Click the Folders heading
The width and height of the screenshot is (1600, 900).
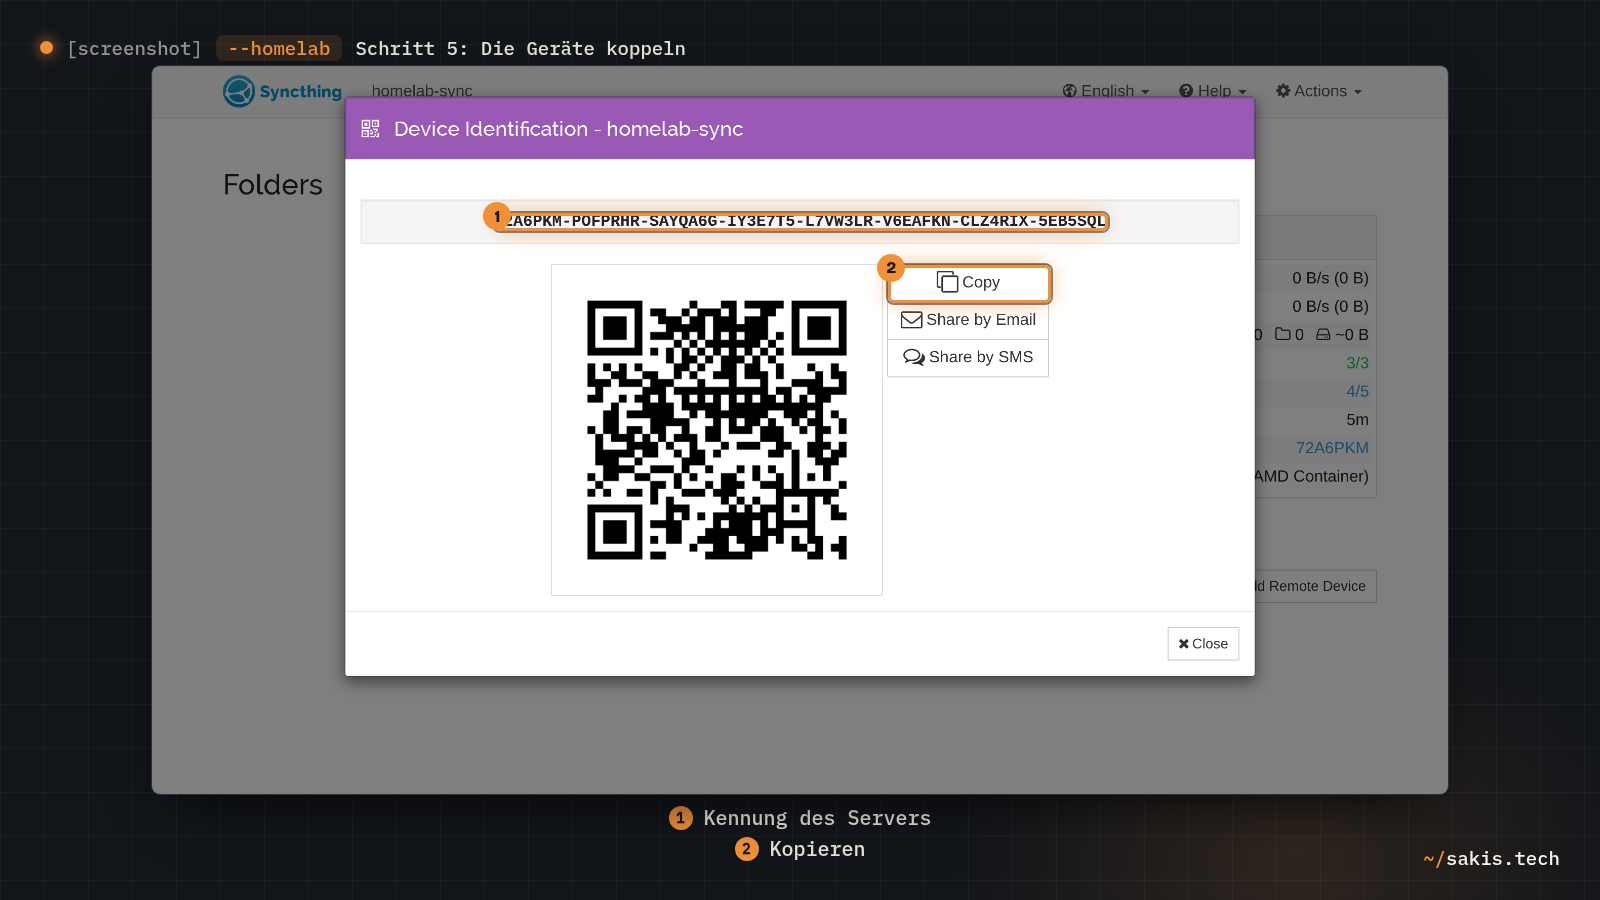coord(273,185)
